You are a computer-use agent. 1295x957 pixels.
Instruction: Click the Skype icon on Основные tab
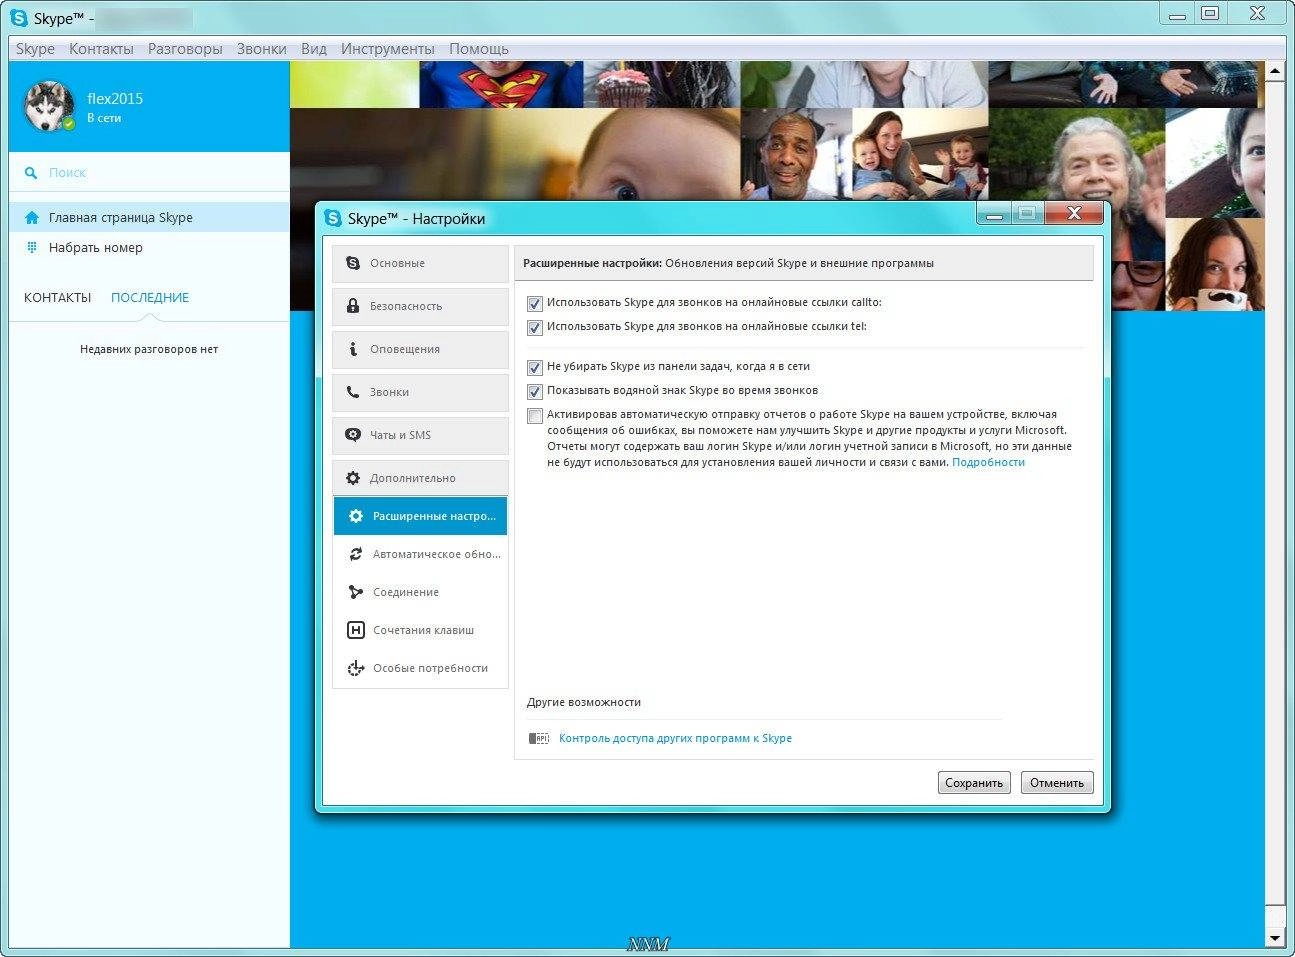[x=353, y=263]
